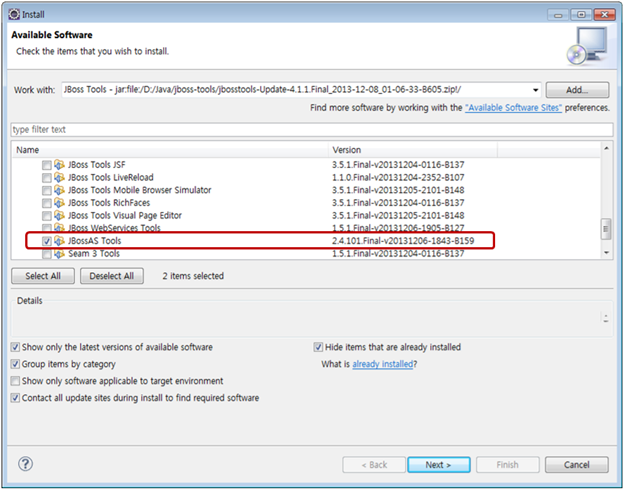
Task: Click the JBoss WebServices Tools feature icon
Action: [x=59, y=228]
